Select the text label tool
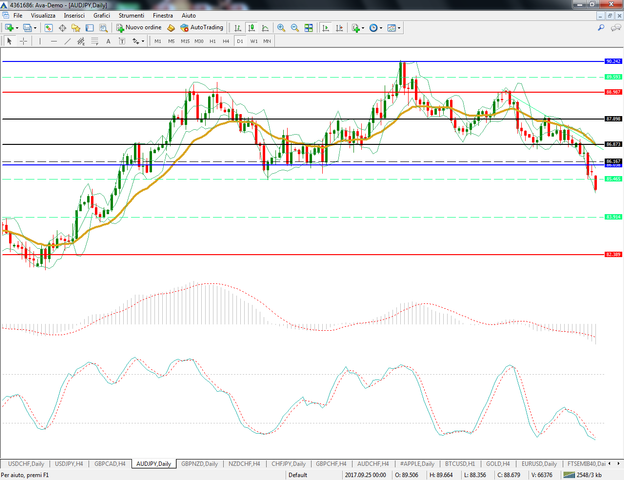624x480 pixels. 108,41
